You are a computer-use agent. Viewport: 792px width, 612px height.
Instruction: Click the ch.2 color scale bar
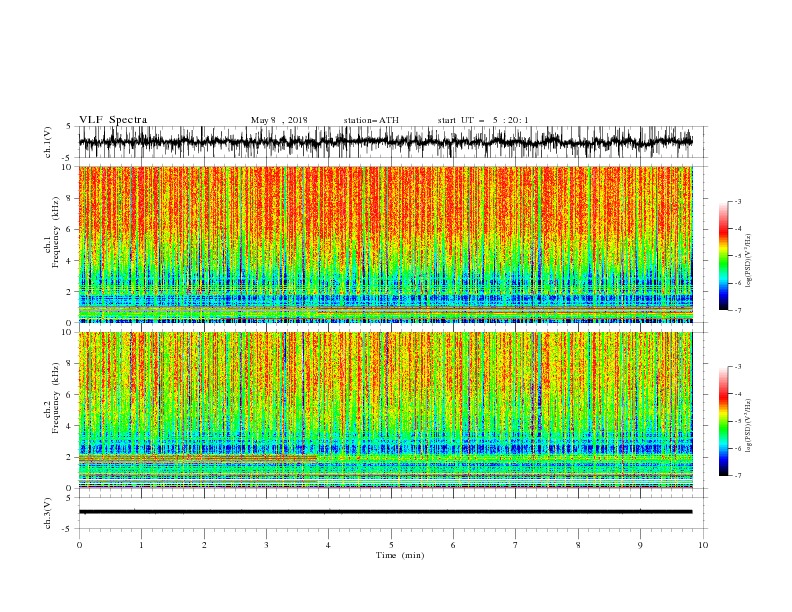point(723,421)
